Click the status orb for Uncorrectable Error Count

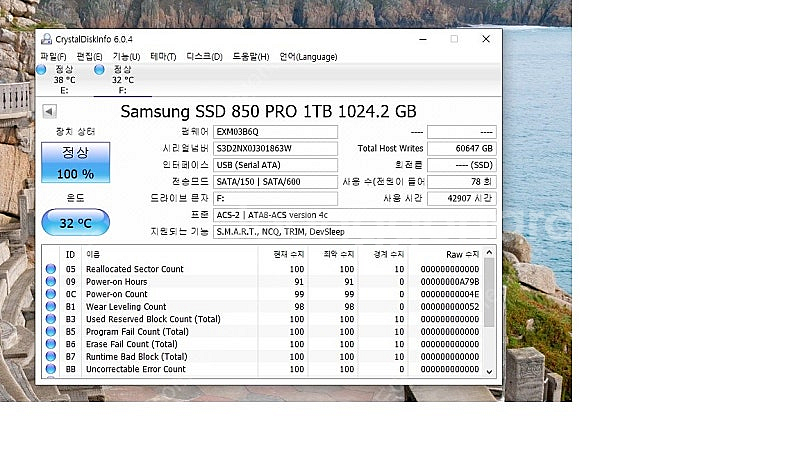click(51, 369)
